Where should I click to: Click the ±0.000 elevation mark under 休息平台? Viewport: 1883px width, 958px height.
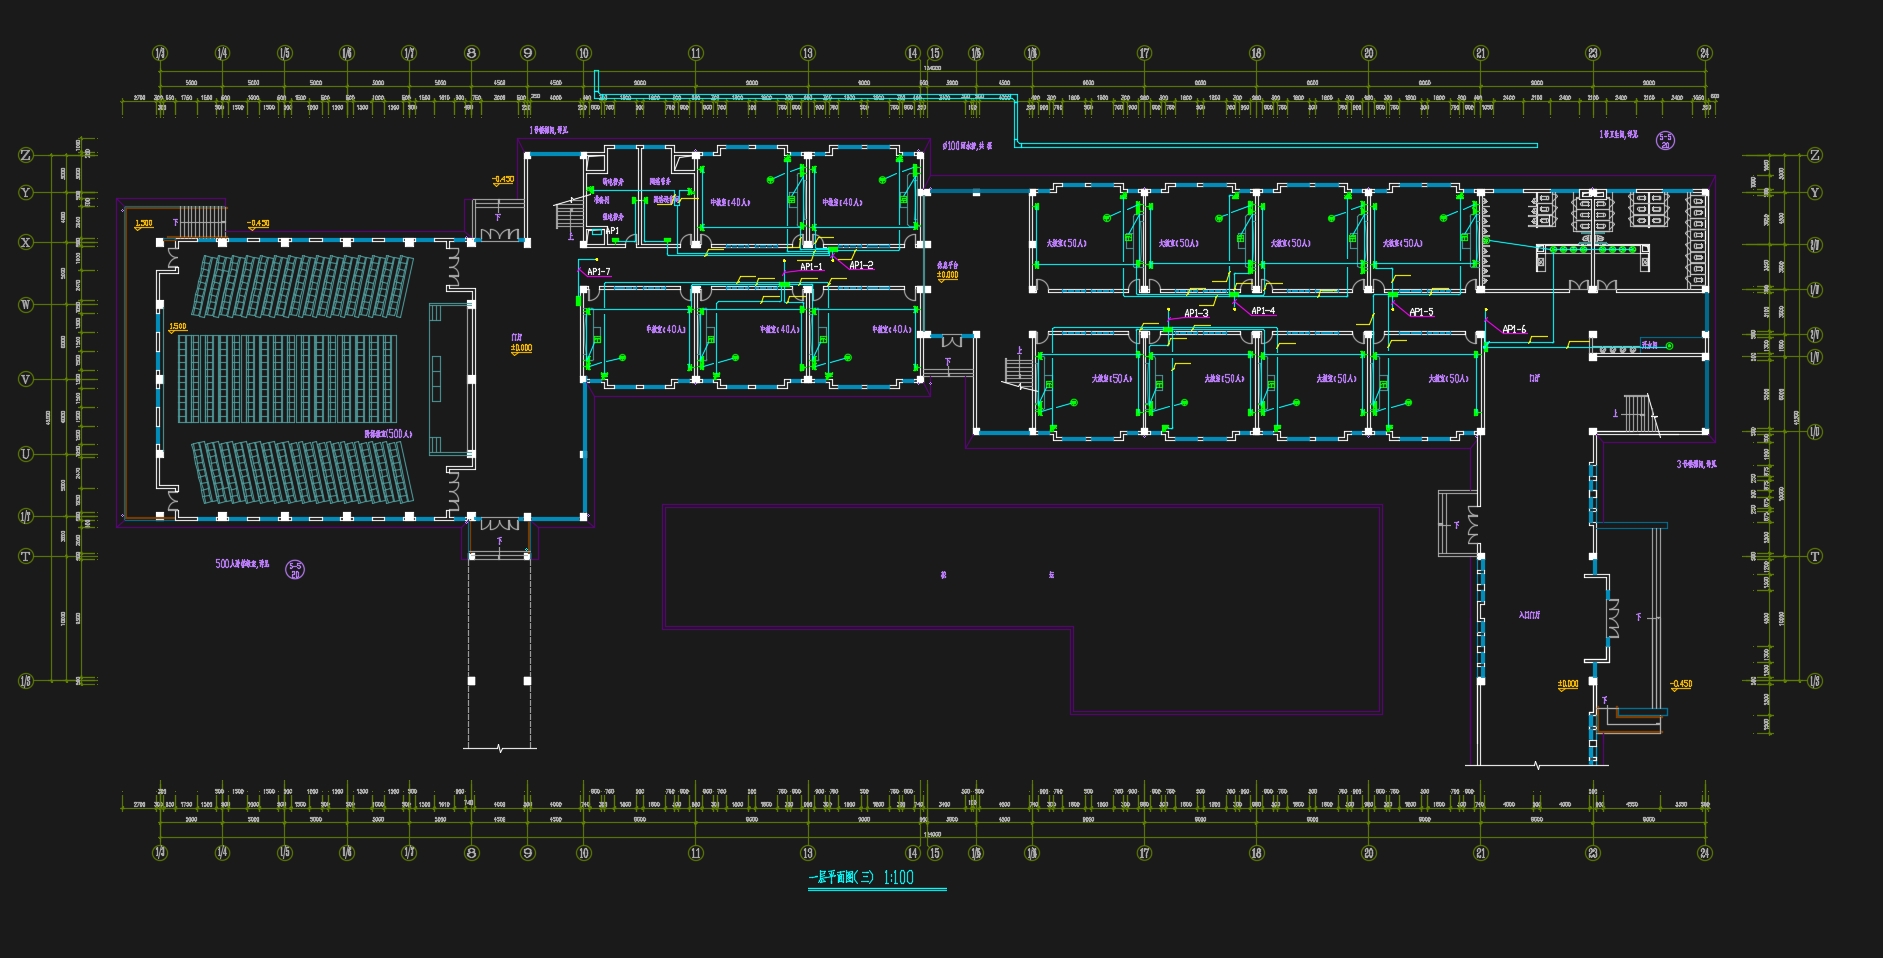coord(947,275)
